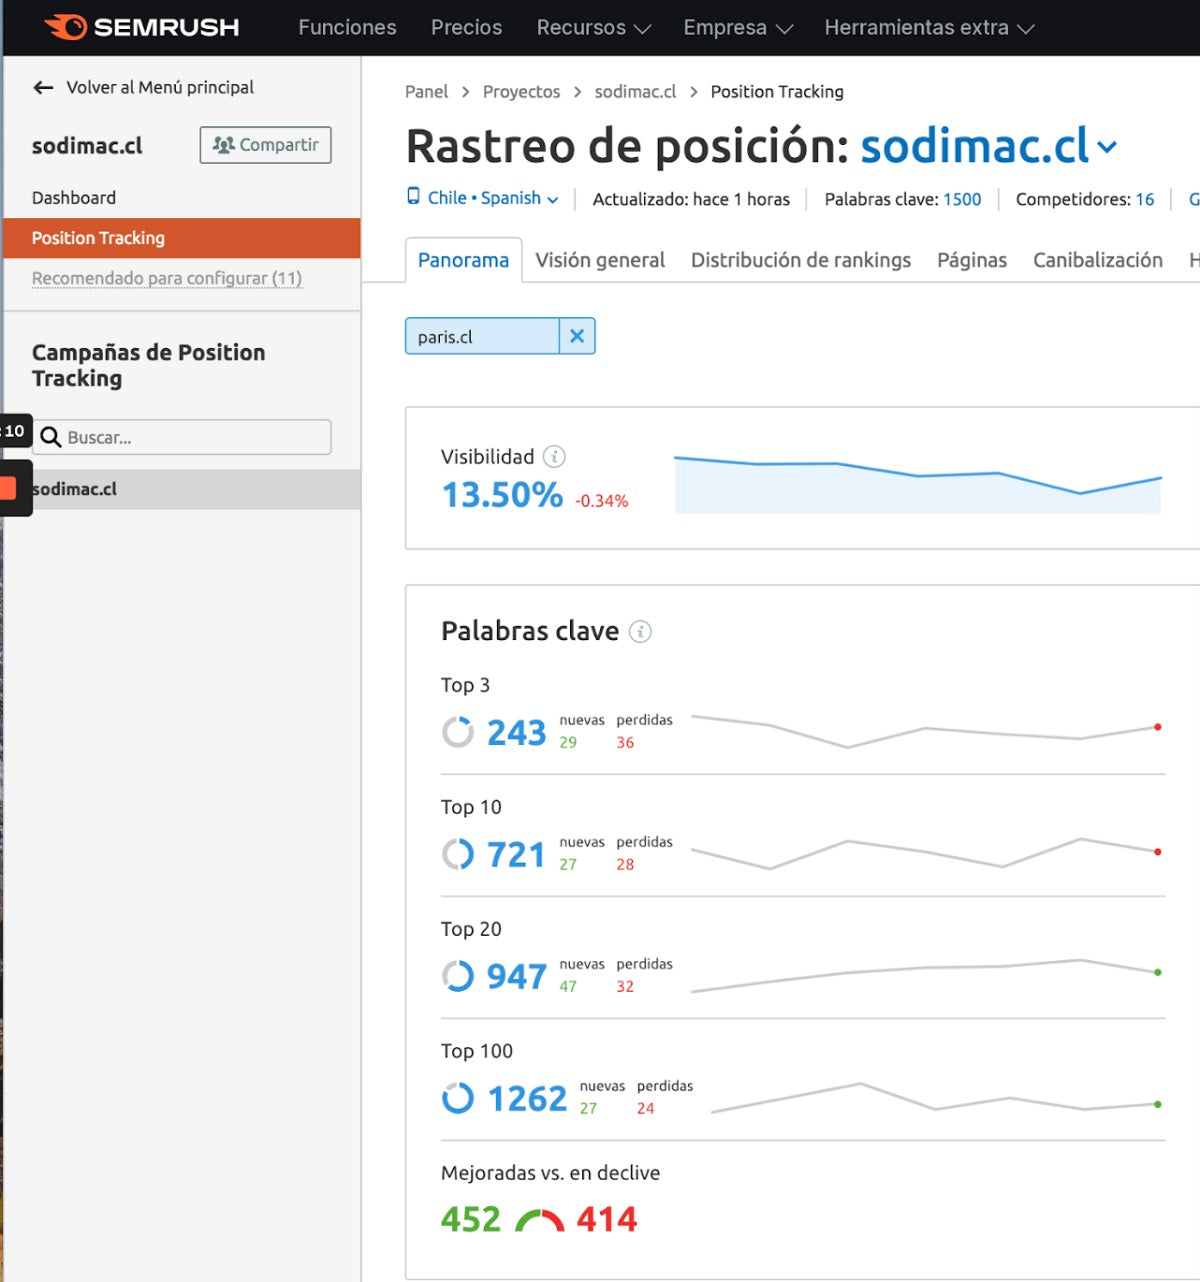Click the improved keywords count 452
1200x1282 pixels.
click(x=471, y=1220)
